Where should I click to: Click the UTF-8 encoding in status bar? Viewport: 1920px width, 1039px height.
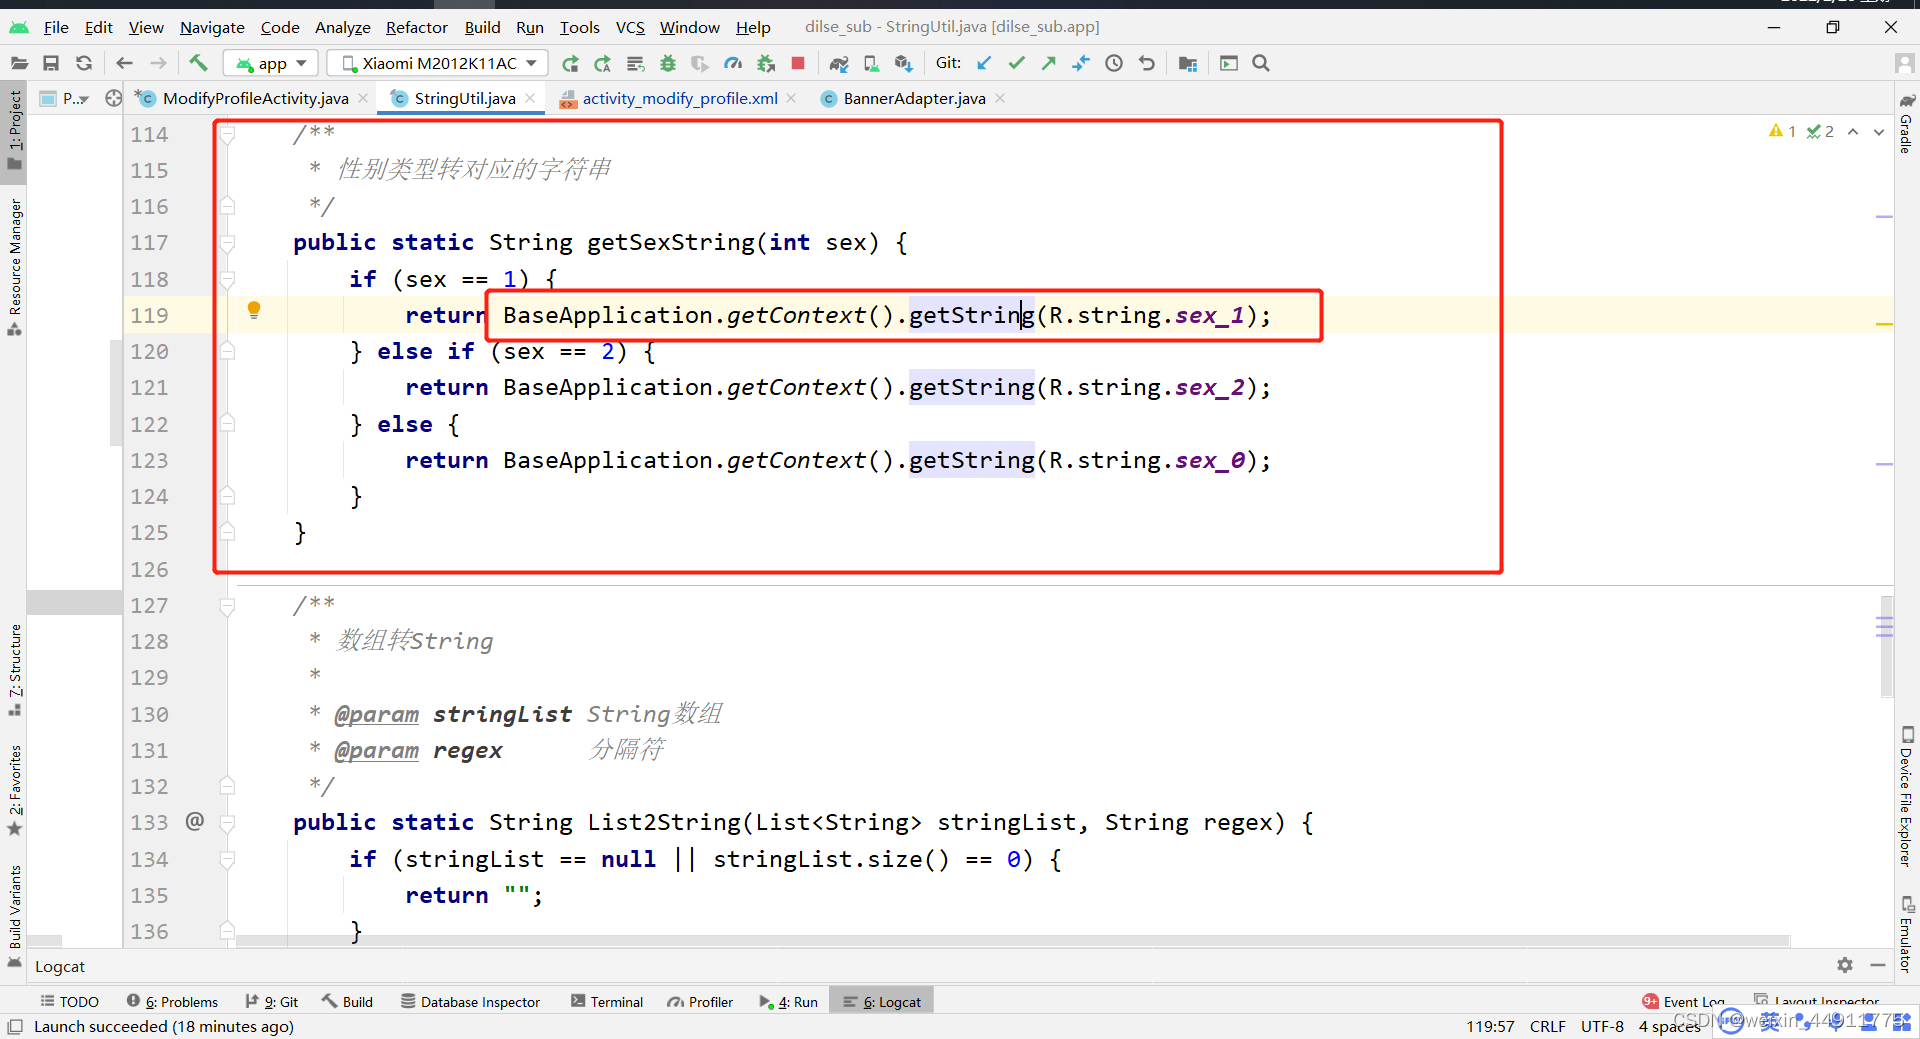(1602, 1027)
